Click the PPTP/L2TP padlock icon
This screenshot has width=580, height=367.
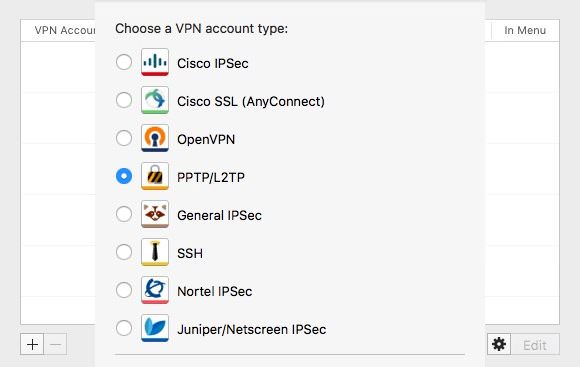click(155, 176)
